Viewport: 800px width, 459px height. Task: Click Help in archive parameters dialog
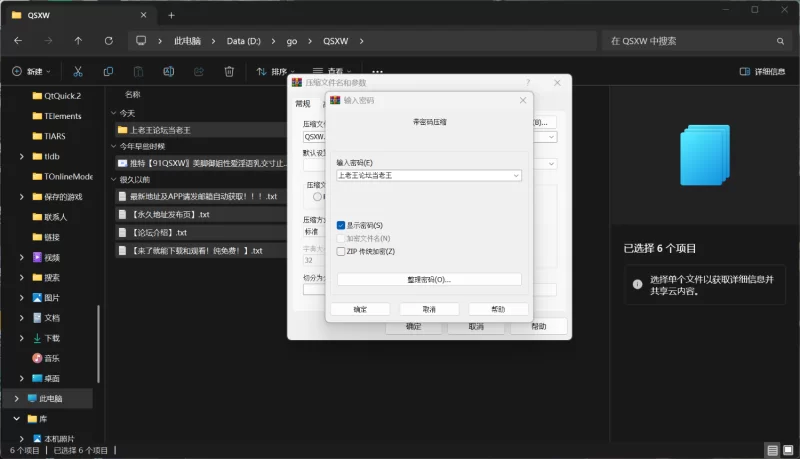tap(539, 326)
